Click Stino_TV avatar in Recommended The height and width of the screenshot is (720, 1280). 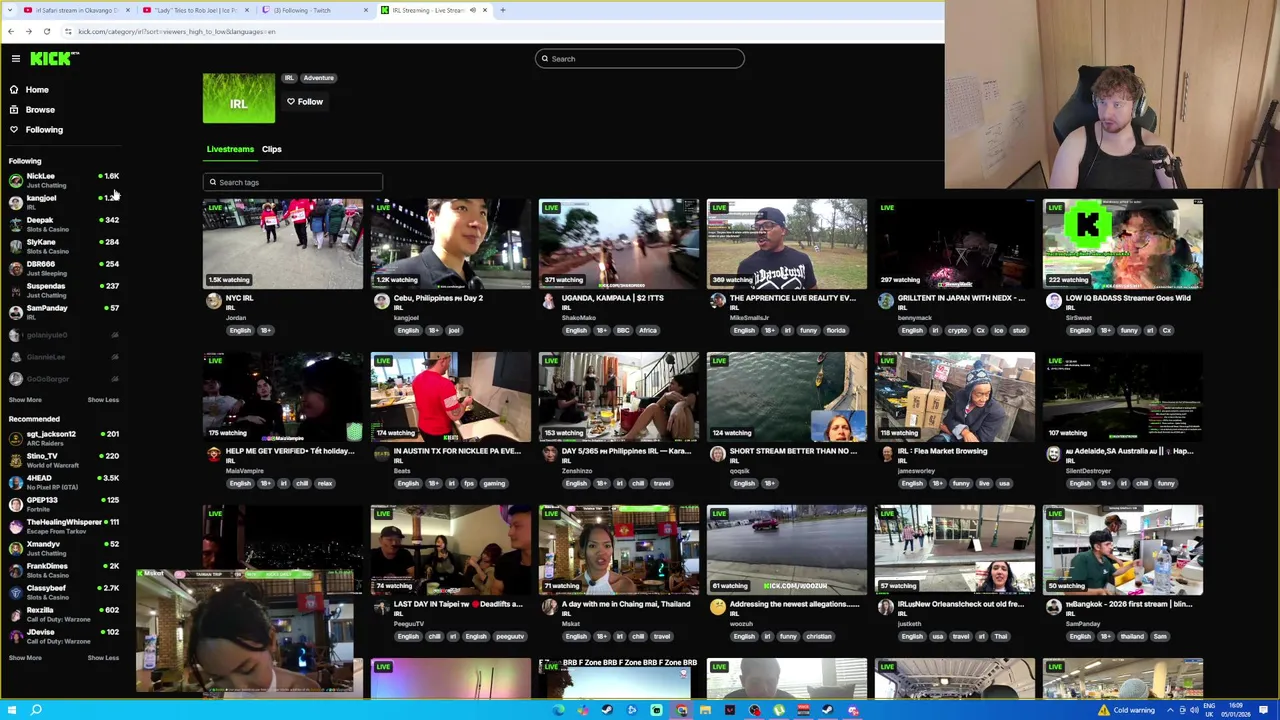(x=15, y=460)
